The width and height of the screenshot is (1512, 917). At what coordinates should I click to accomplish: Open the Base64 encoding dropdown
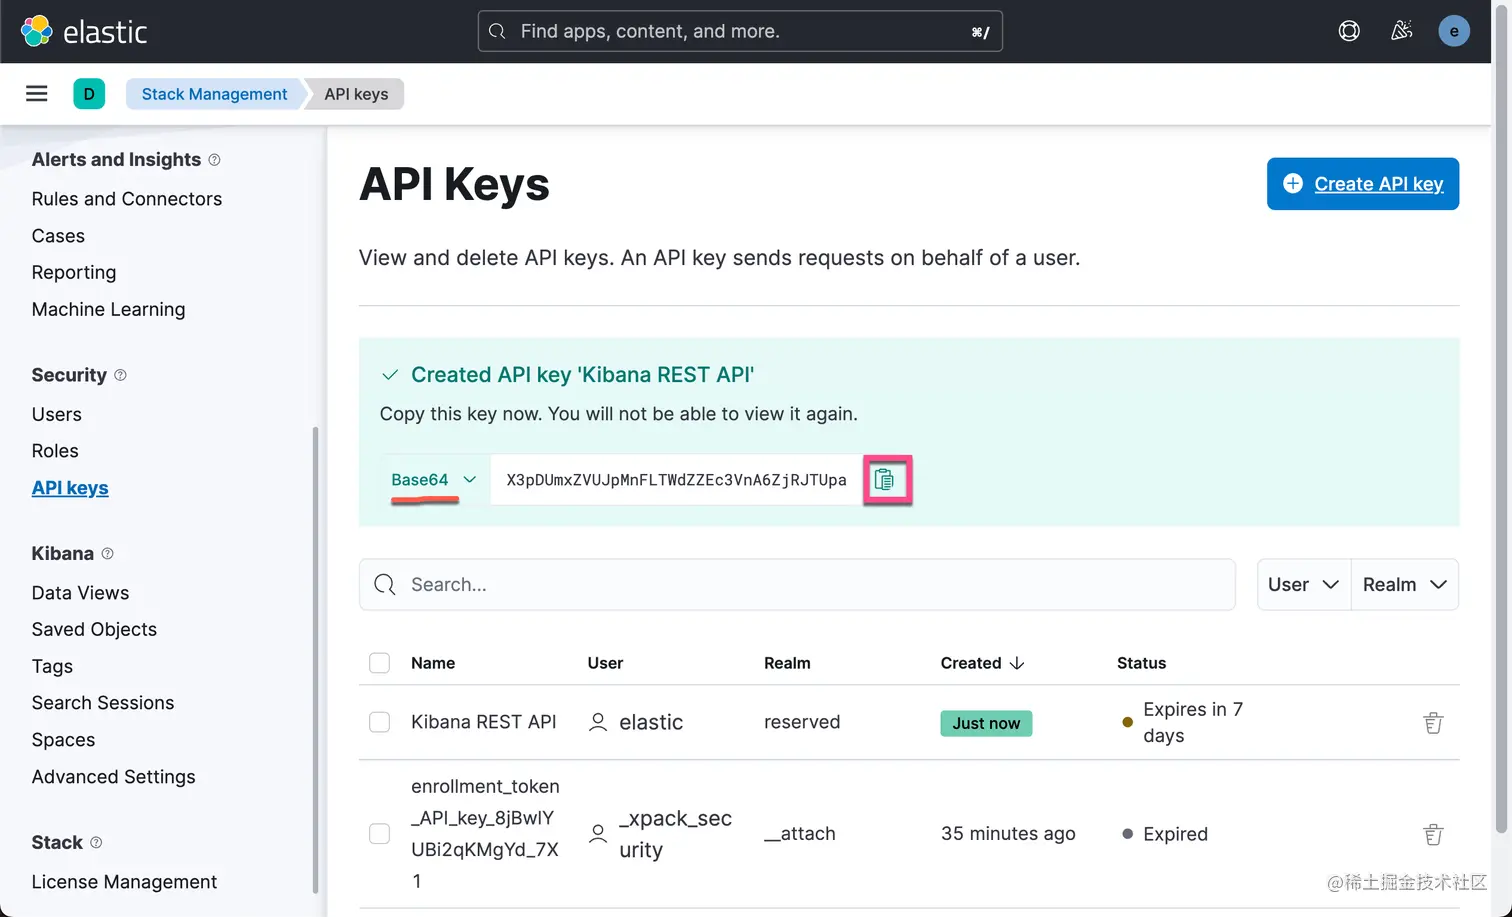434,480
